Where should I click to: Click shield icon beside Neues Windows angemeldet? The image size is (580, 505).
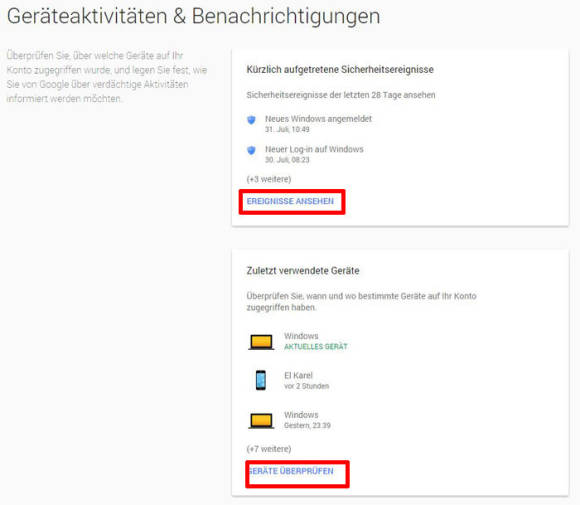click(x=252, y=120)
